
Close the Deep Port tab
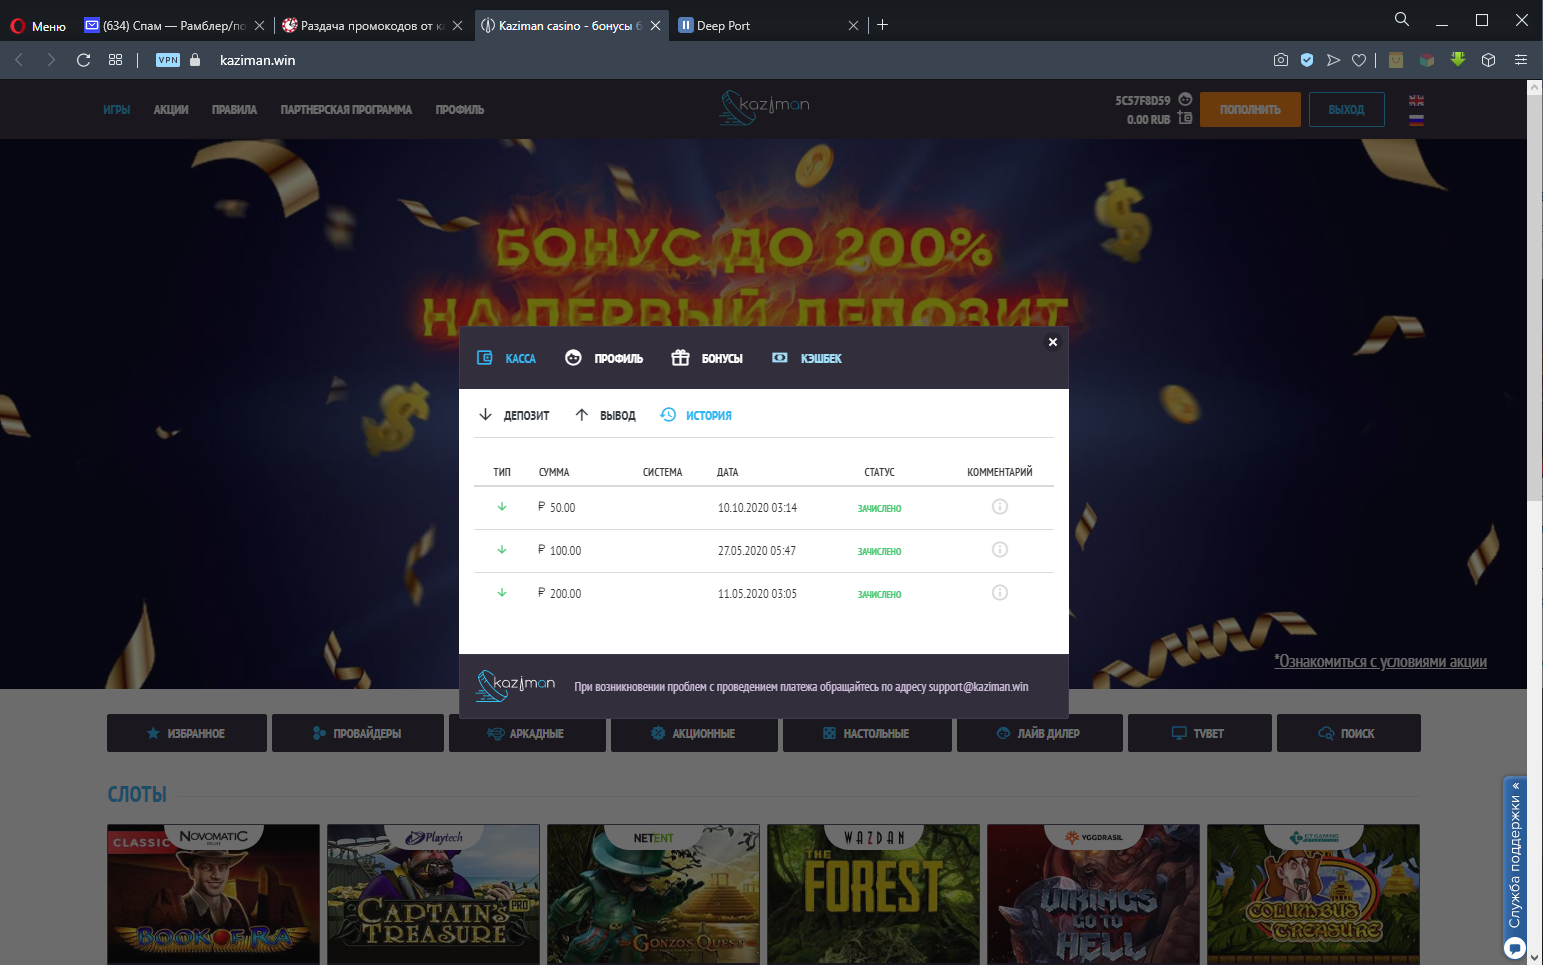853,26
